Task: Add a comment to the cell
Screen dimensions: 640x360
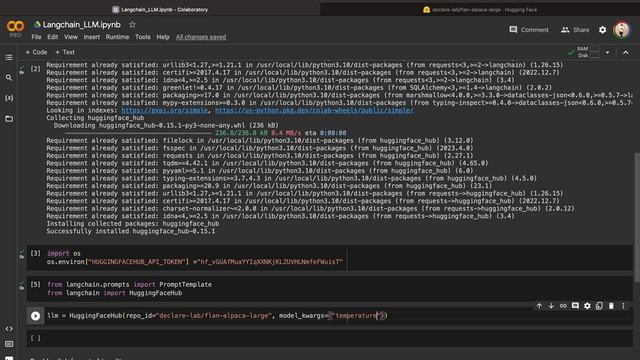Action: (x=575, y=306)
